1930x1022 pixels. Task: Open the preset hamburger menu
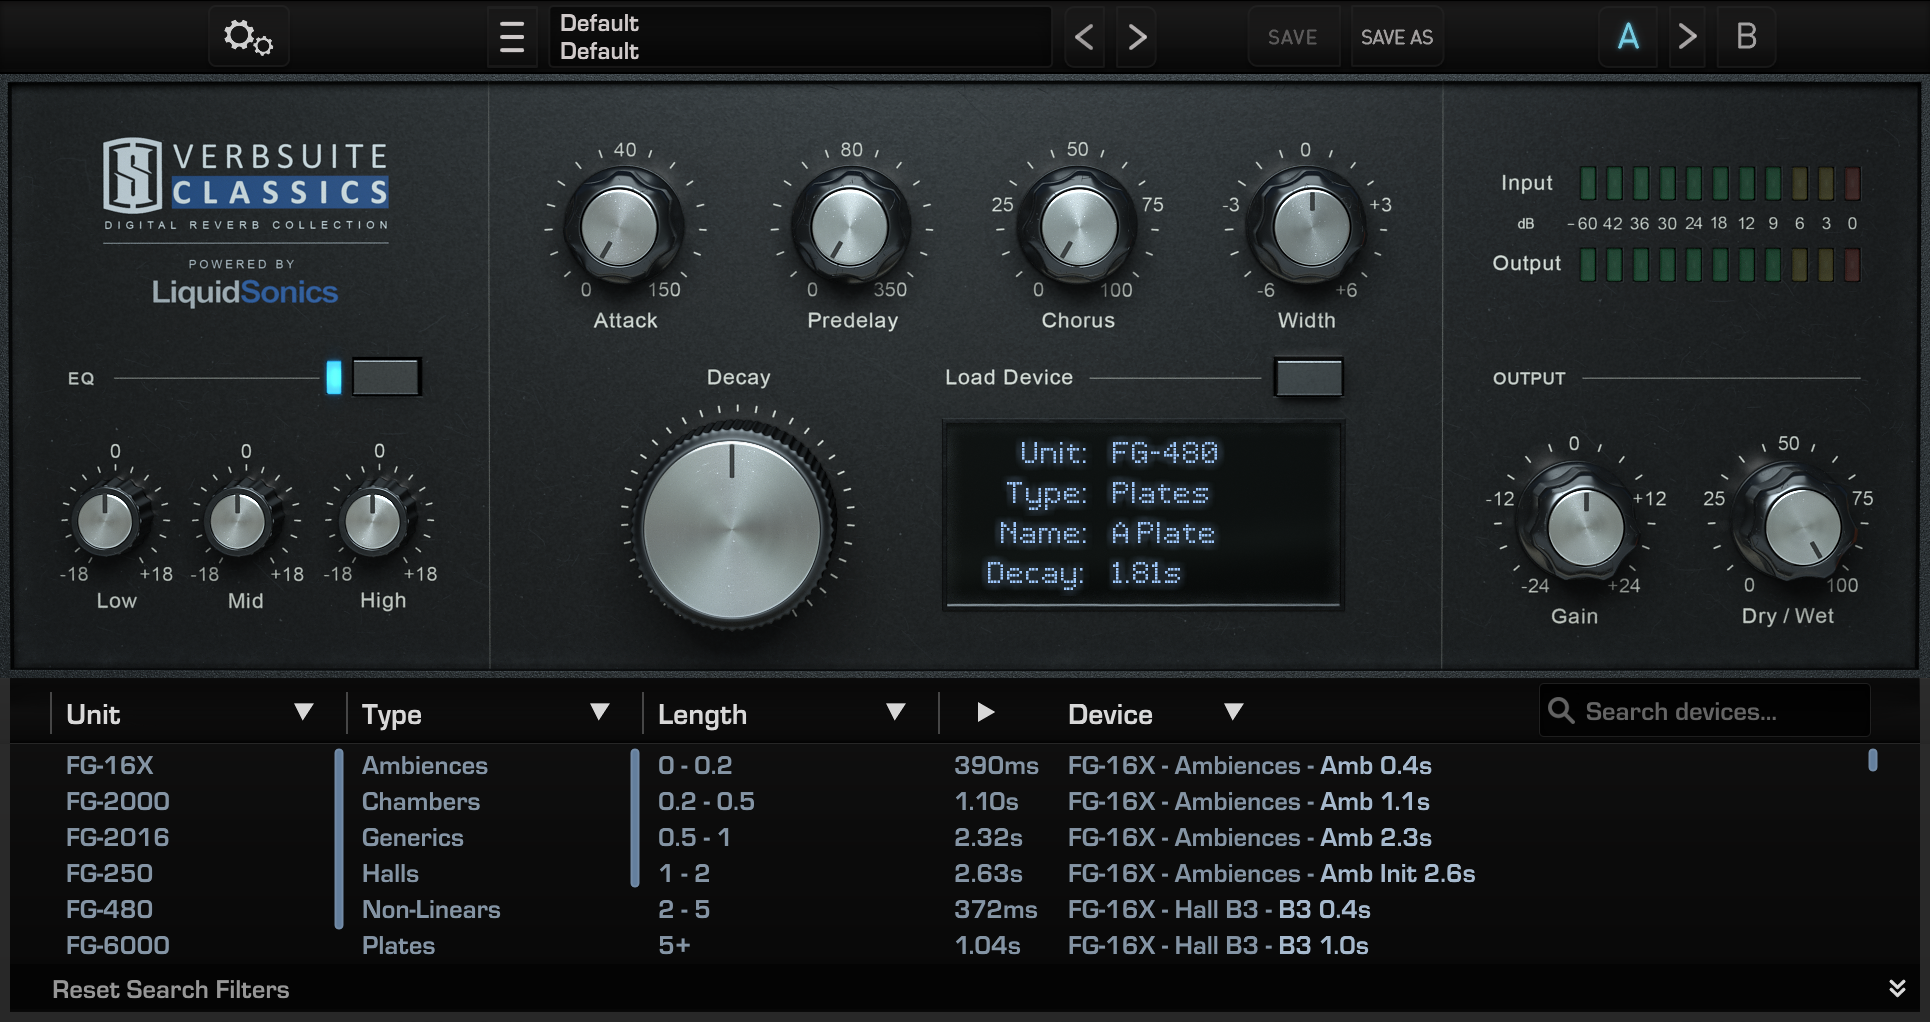pyautogui.click(x=512, y=36)
